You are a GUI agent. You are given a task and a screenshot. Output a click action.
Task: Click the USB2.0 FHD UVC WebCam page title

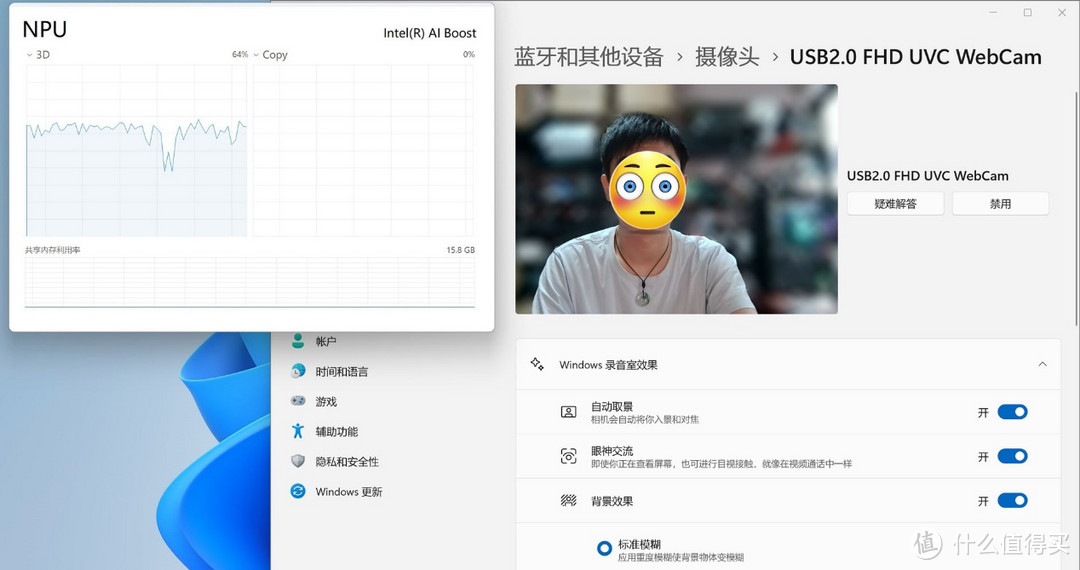[915, 56]
